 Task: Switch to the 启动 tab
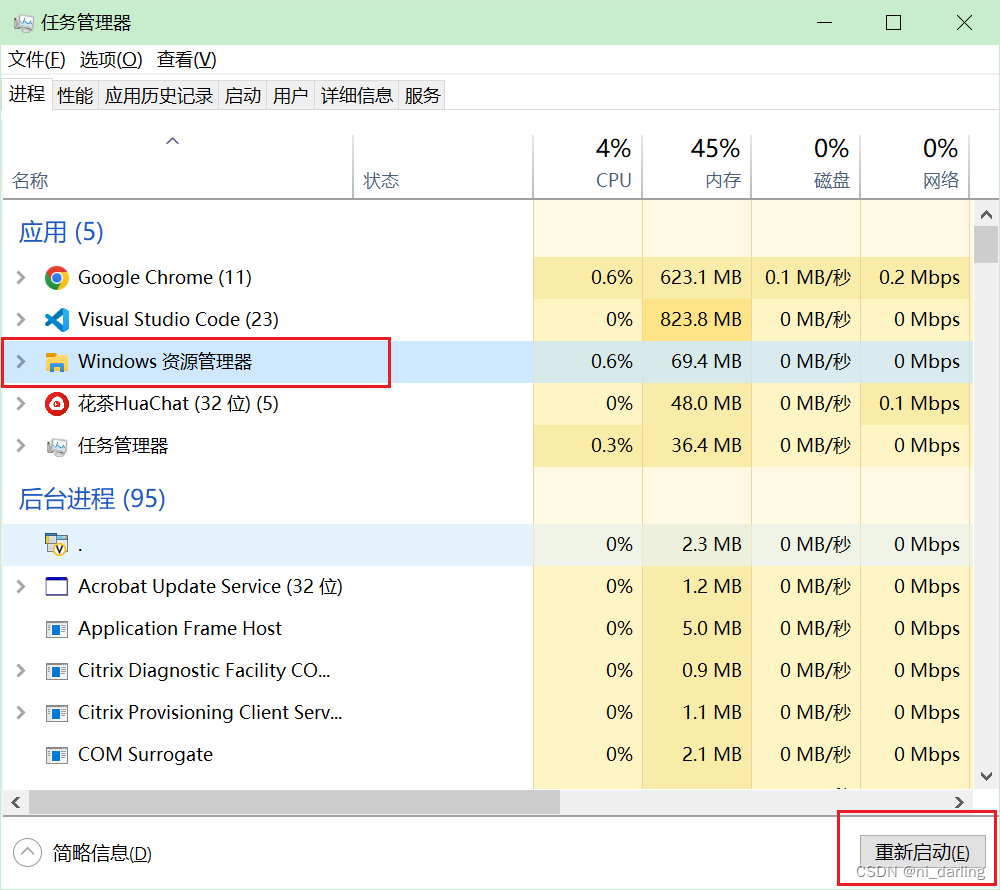coord(243,96)
